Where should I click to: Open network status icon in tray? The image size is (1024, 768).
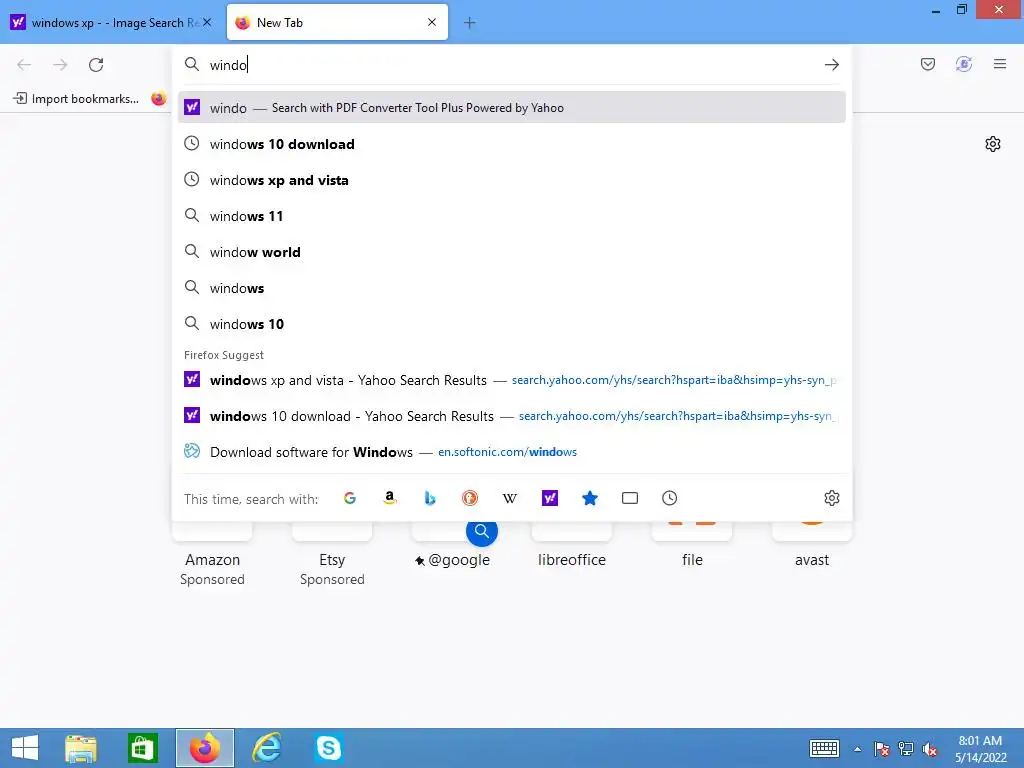pyautogui.click(x=906, y=749)
